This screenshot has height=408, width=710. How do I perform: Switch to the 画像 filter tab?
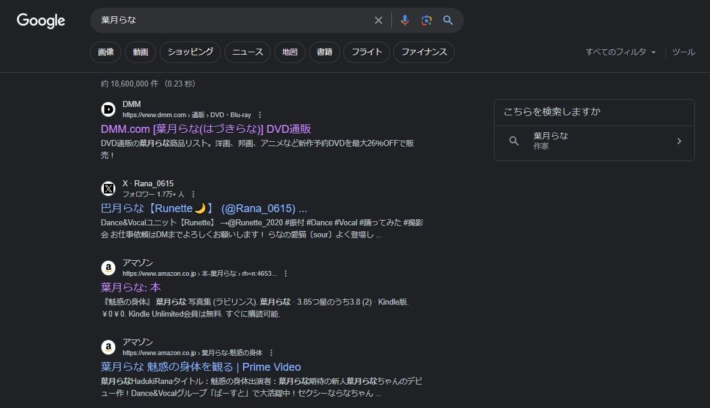[106, 52]
